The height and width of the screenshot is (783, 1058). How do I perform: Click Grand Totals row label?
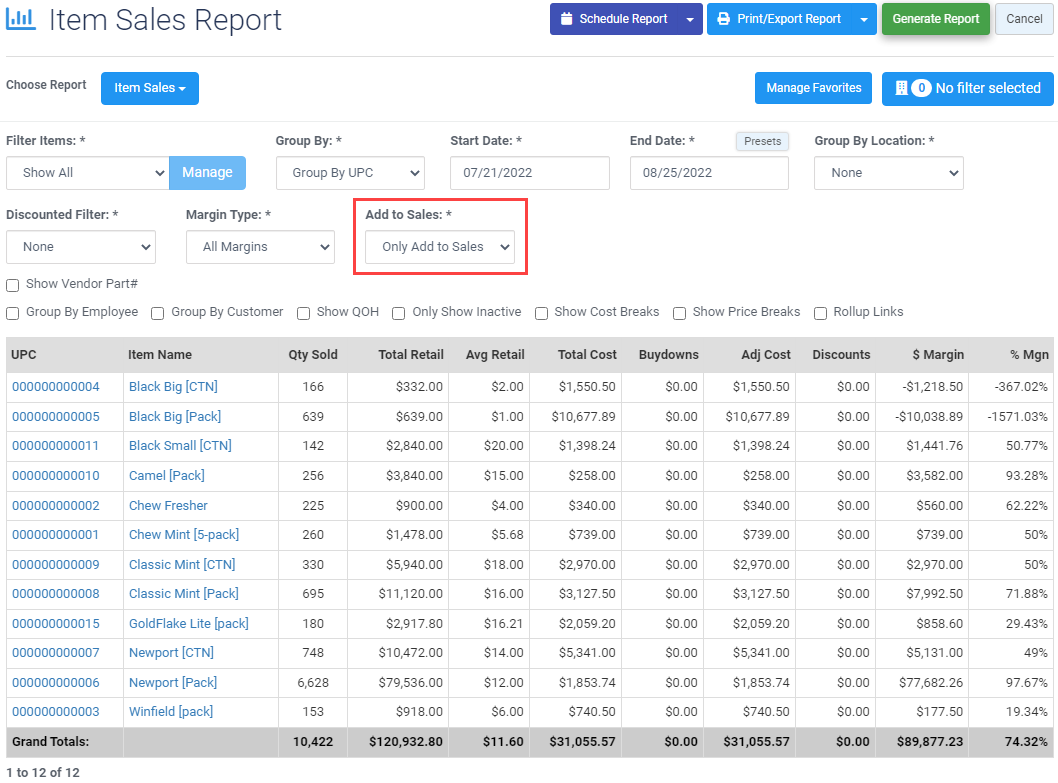(51, 742)
